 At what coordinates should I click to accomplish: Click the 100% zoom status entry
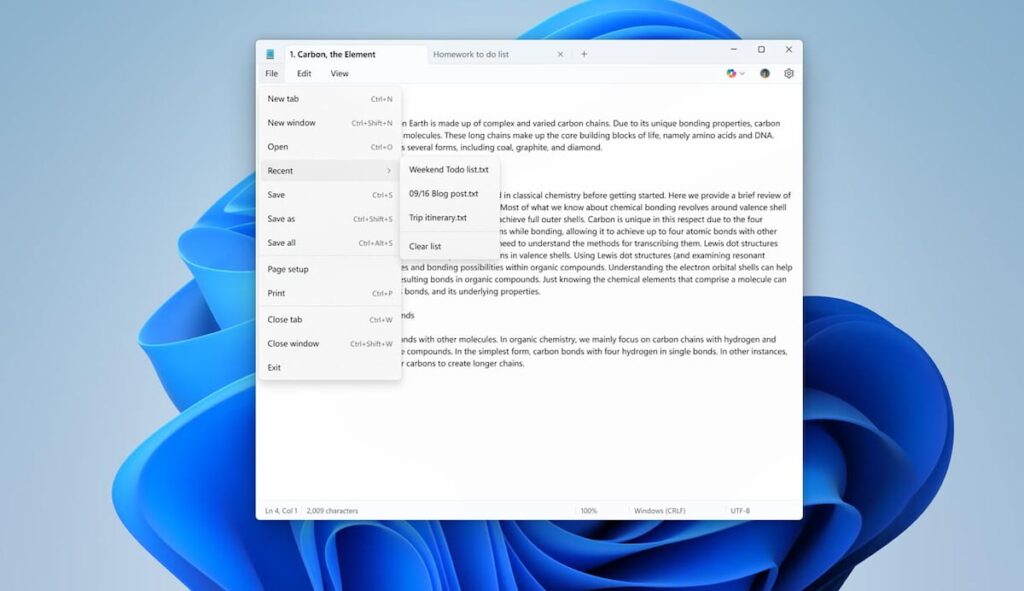click(x=588, y=511)
